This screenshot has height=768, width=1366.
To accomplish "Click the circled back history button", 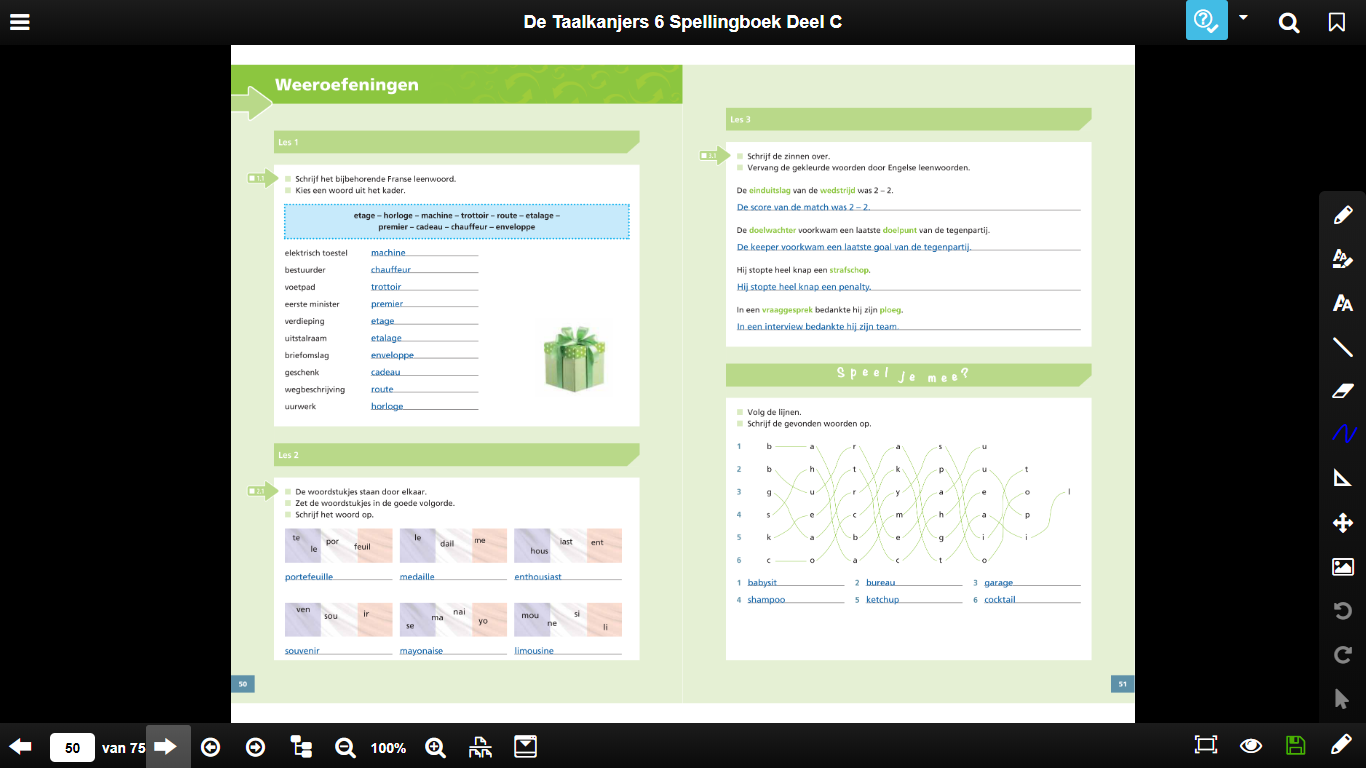I will 210,747.
